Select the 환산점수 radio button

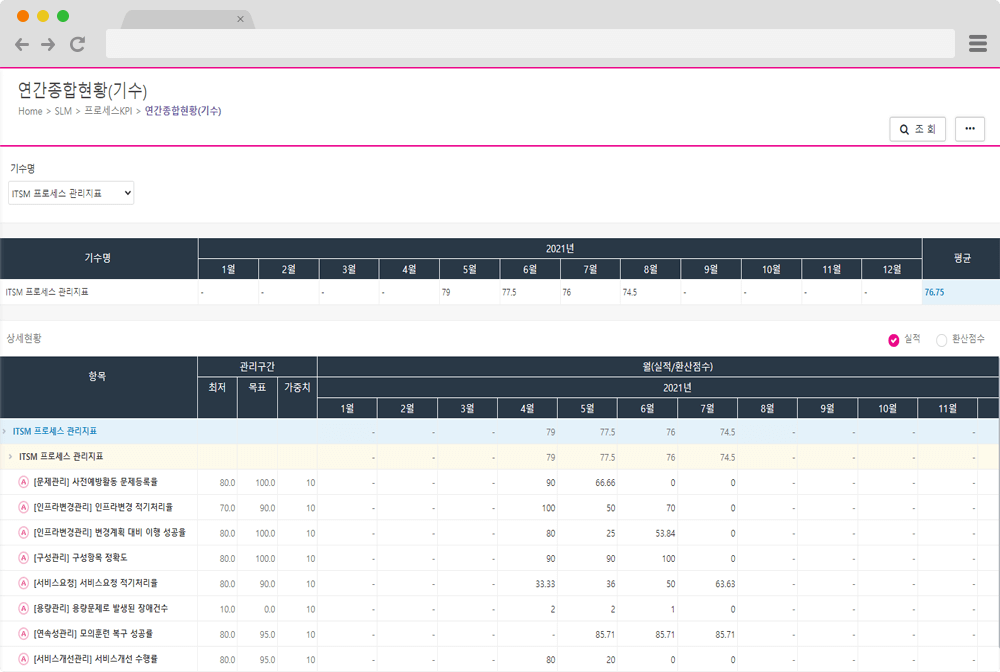(x=941, y=340)
